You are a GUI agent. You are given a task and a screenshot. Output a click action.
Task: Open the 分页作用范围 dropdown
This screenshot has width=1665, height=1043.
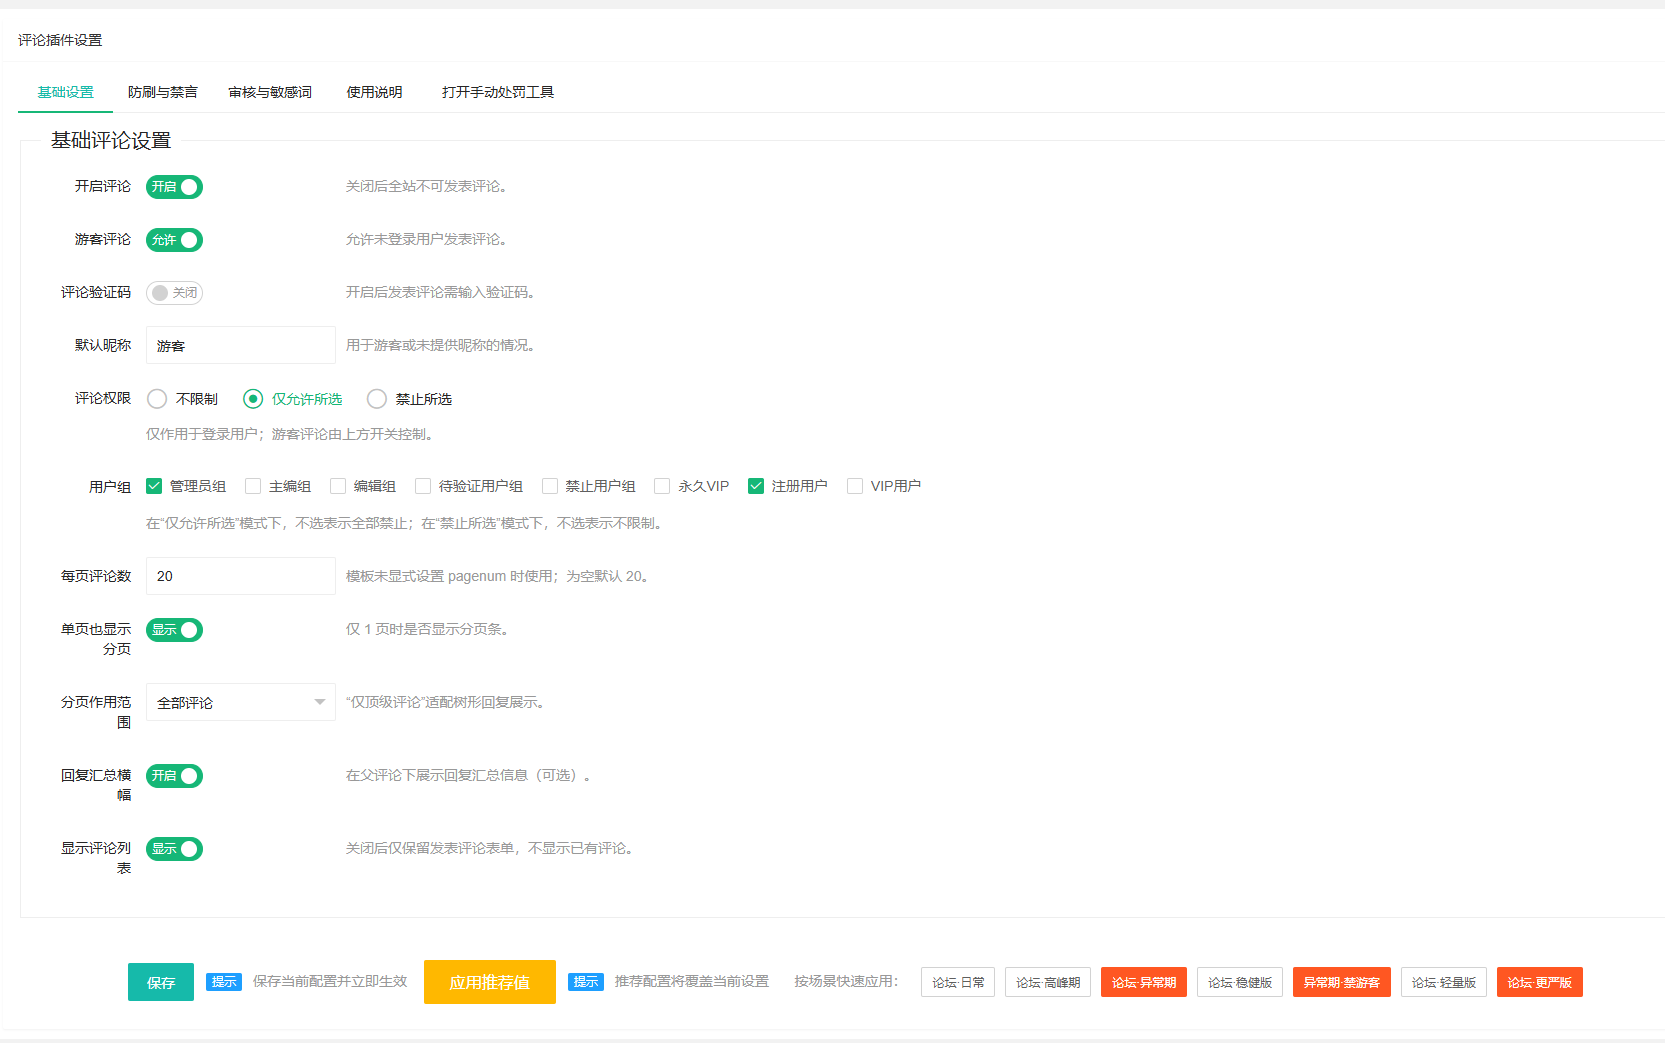click(x=240, y=703)
